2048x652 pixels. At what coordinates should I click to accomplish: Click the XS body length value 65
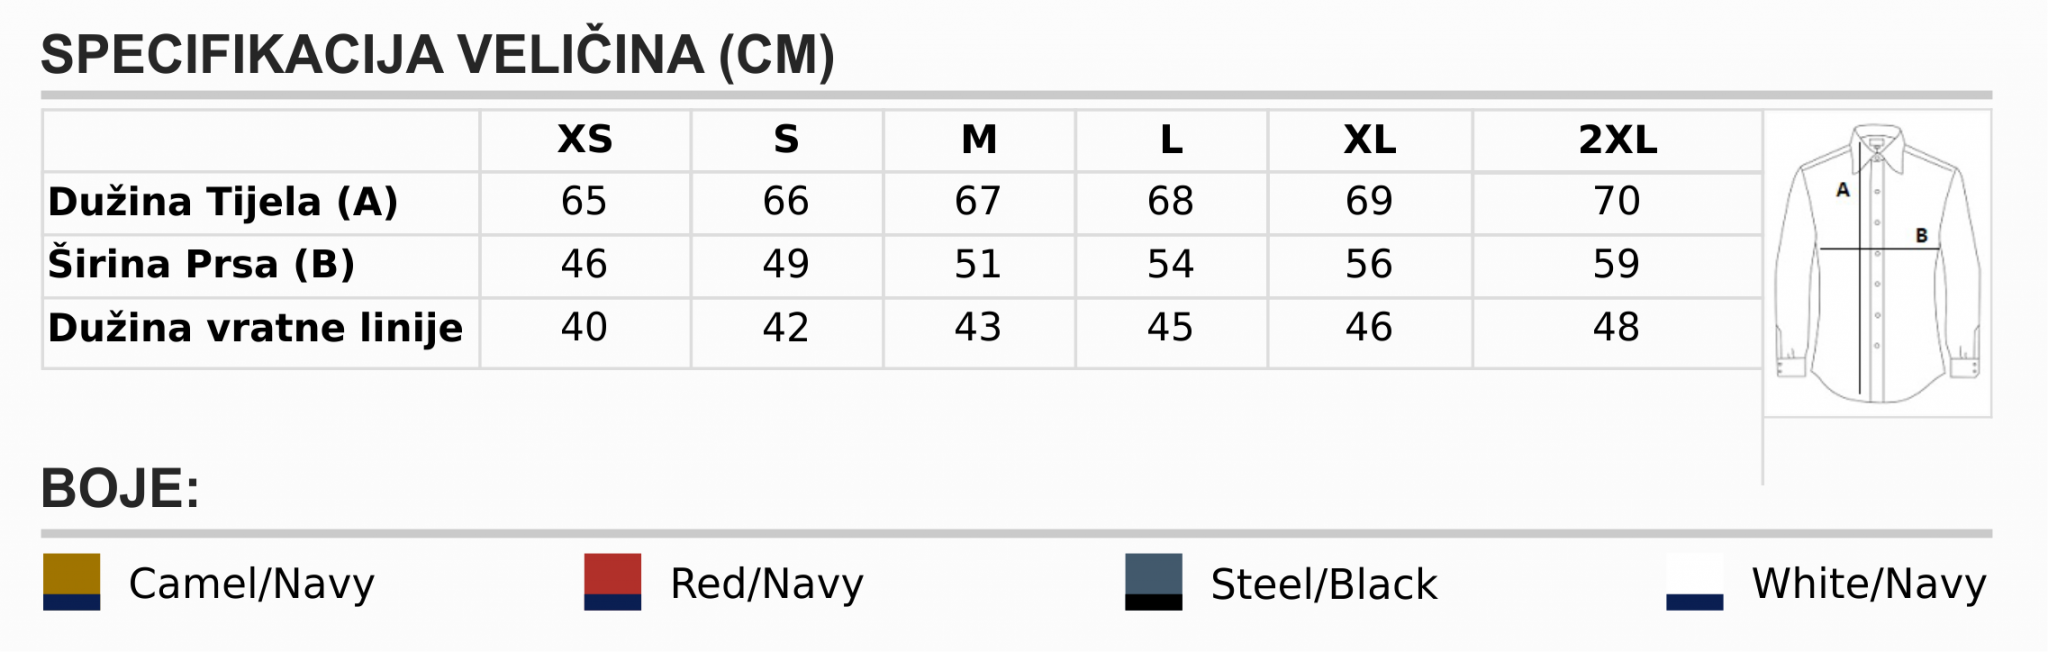584,201
